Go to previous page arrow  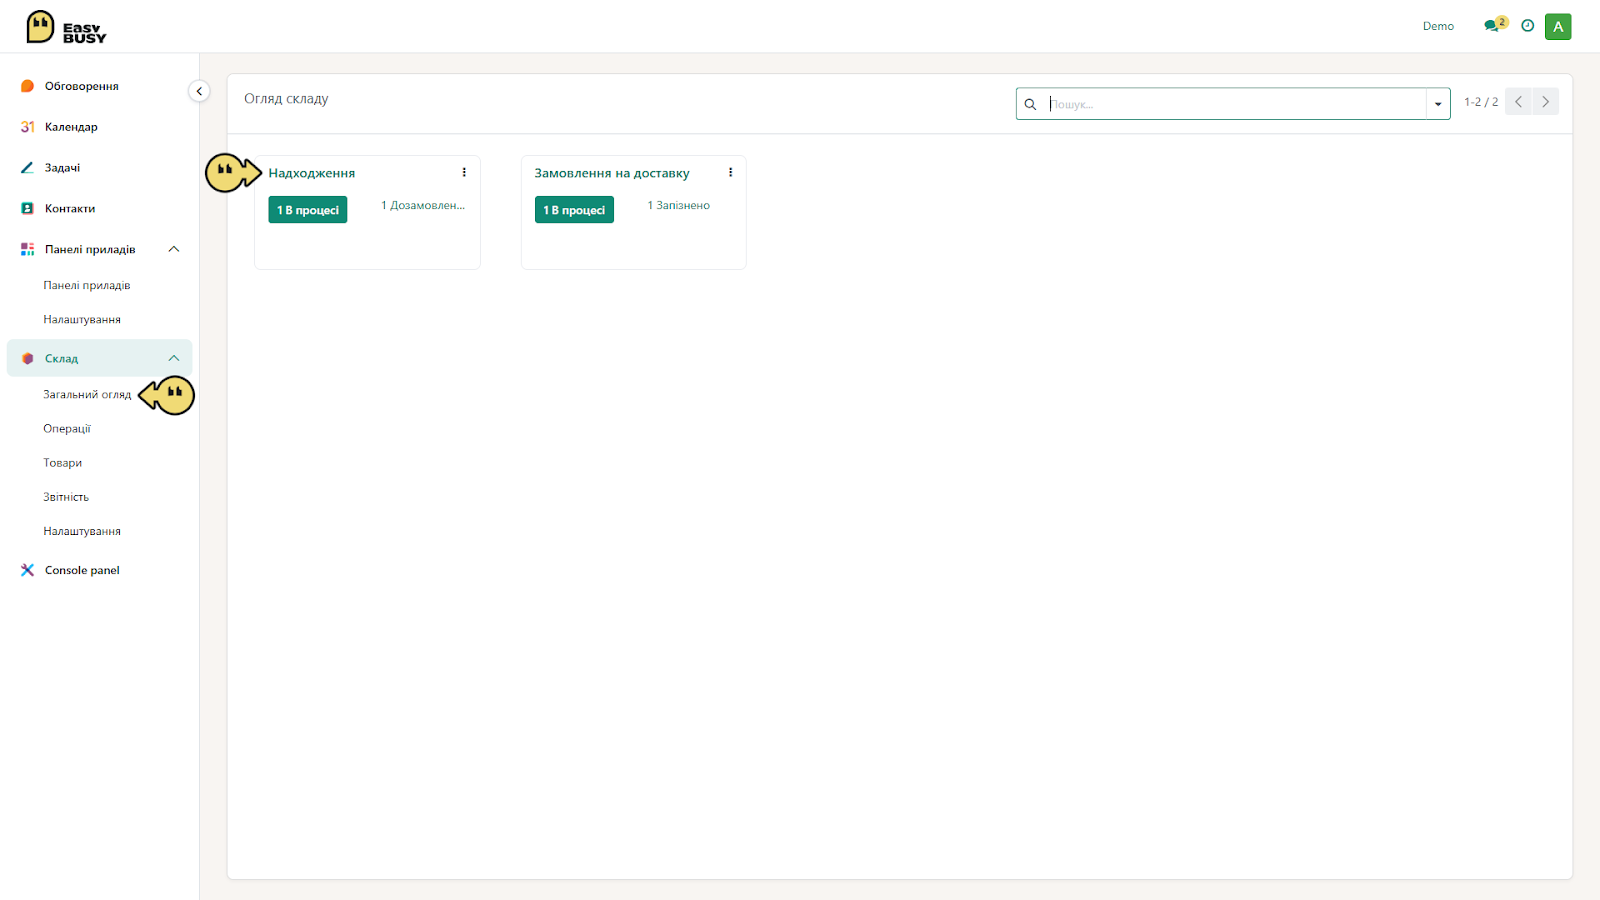[1518, 102]
